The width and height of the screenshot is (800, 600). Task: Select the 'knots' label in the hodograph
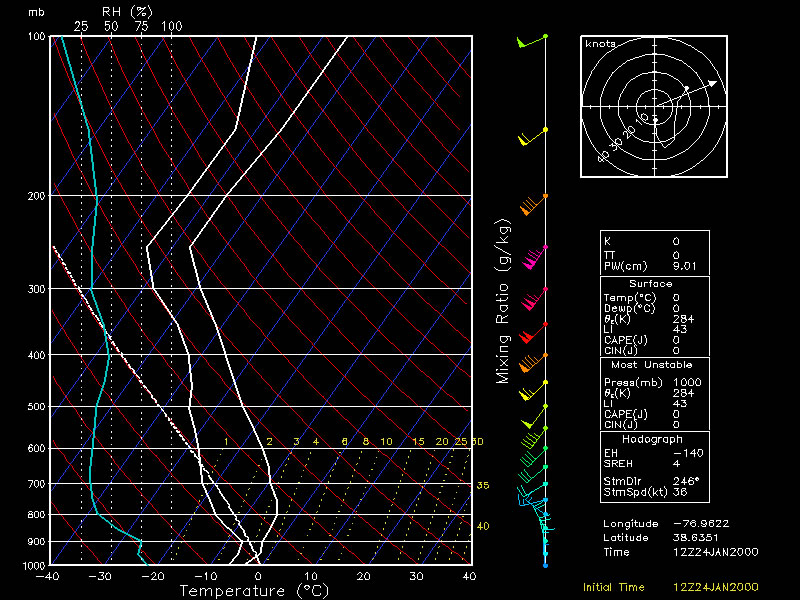coord(600,44)
